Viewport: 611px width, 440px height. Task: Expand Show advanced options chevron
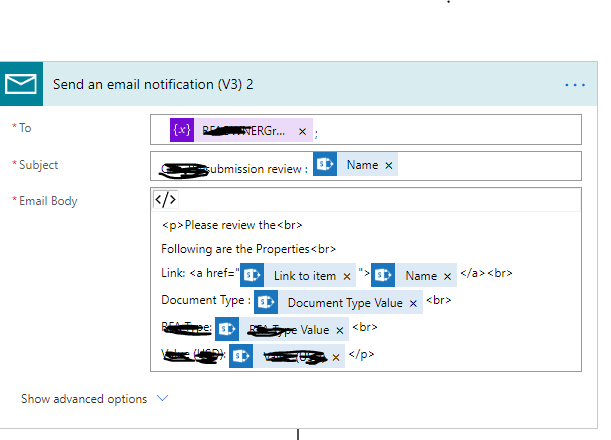[163, 398]
